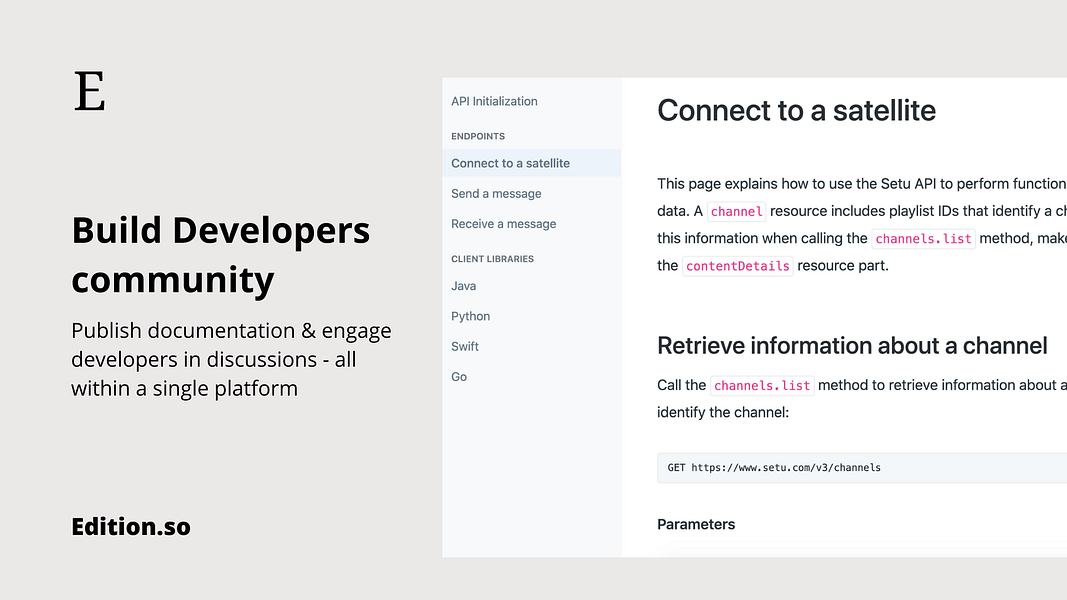Open the Swift client library page
Viewport: 1067px width, 600px height.
[465, 346]
